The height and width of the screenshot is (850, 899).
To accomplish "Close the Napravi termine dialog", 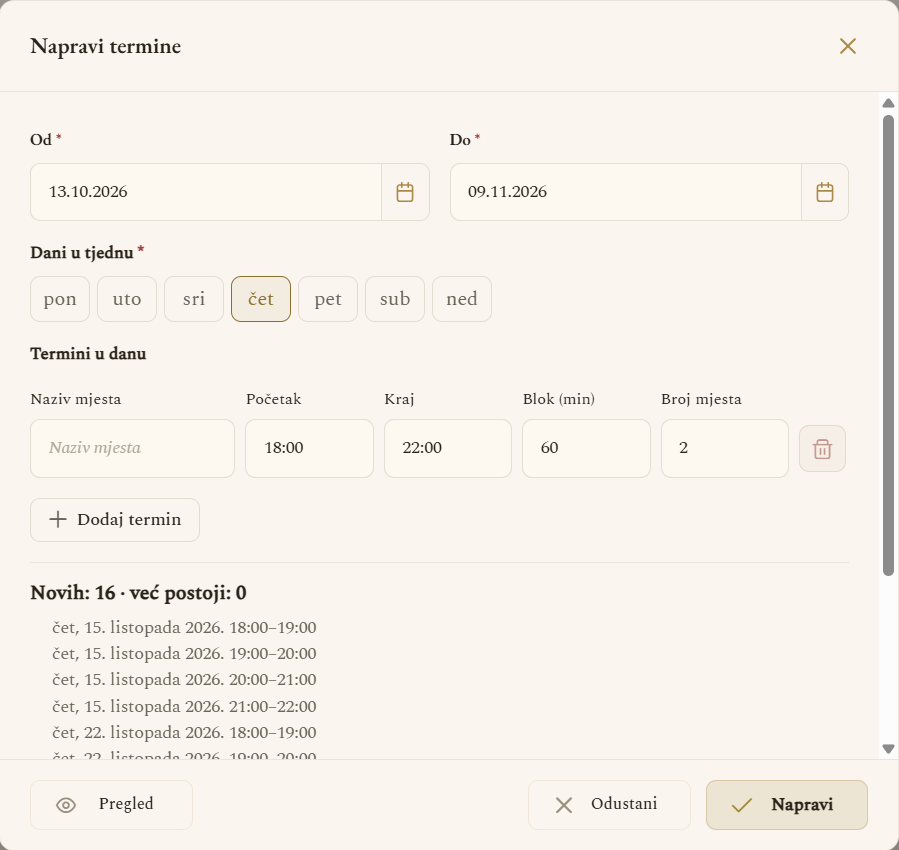I will 847,46.
